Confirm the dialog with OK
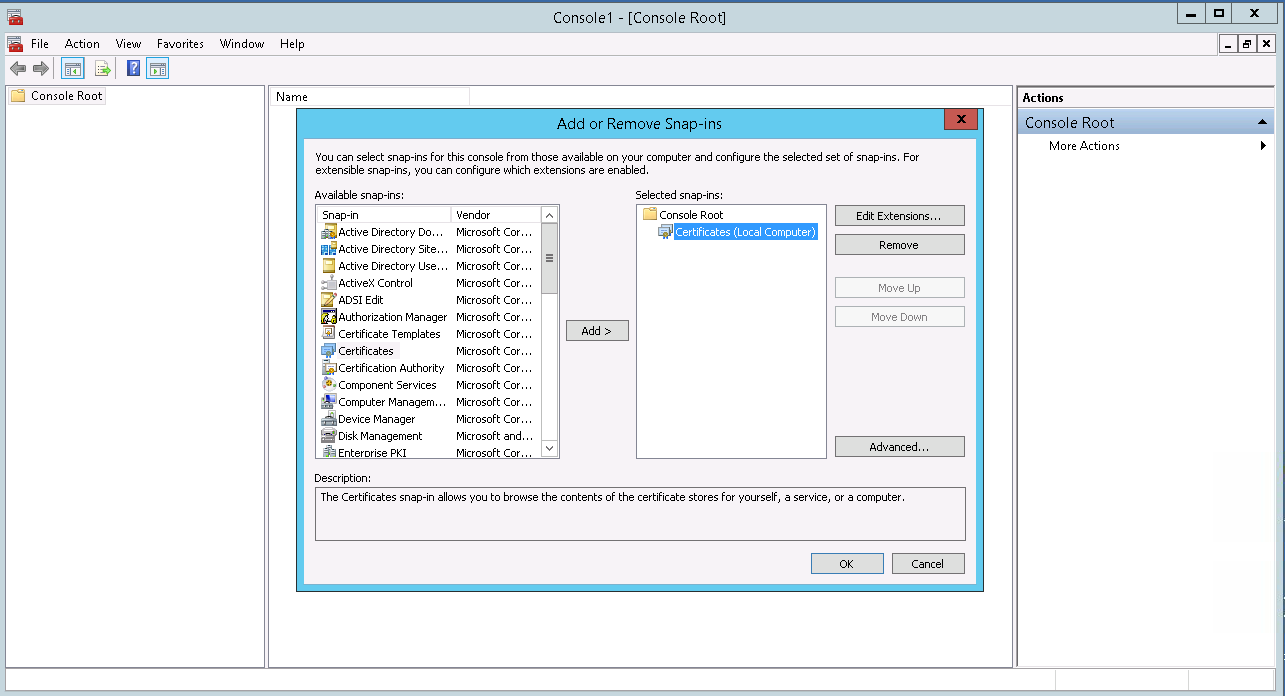 point(847,564)
